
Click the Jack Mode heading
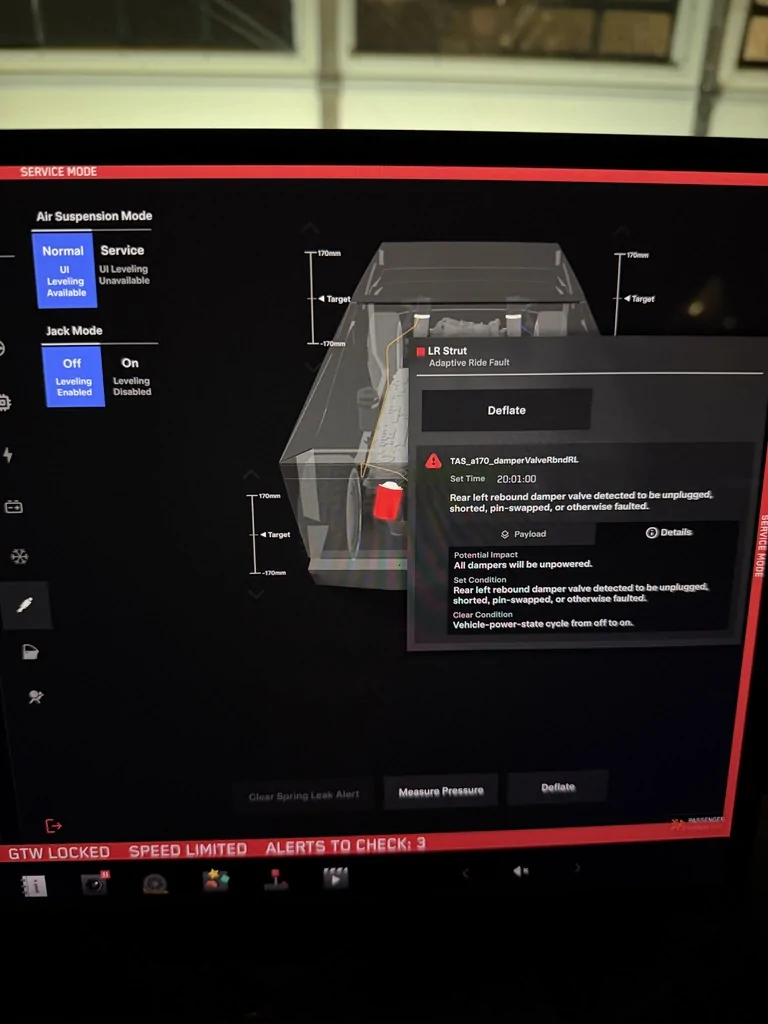click(x=74, y=330)
